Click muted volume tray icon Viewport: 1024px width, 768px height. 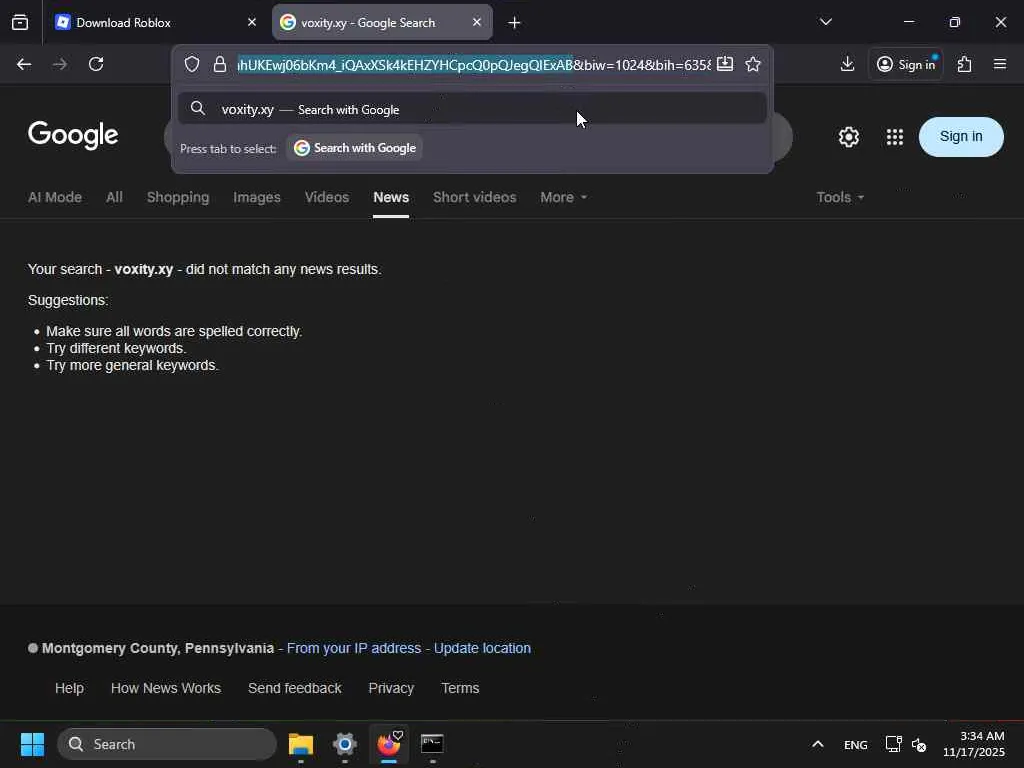[919, 744]
